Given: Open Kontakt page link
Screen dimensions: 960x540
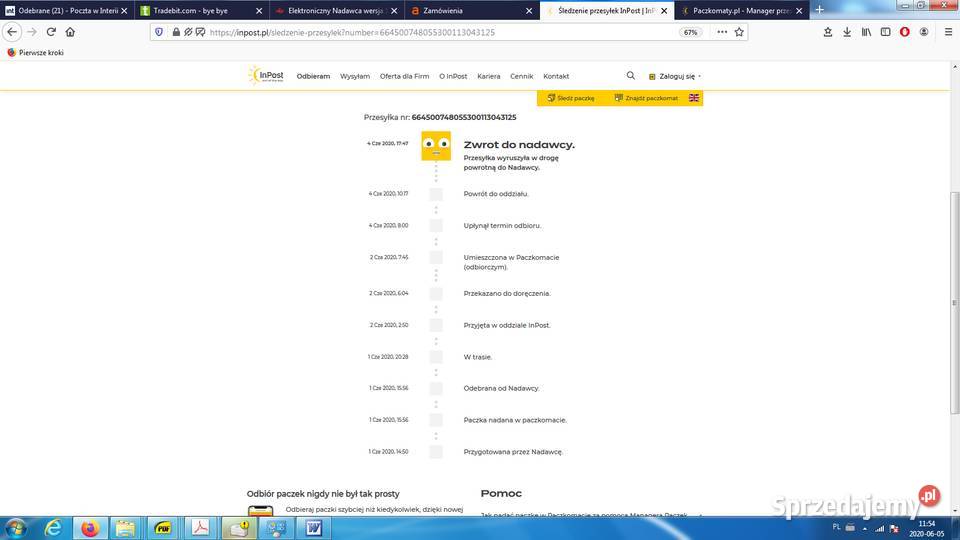Looking at the screenshot, I should (x=556, y=77).
